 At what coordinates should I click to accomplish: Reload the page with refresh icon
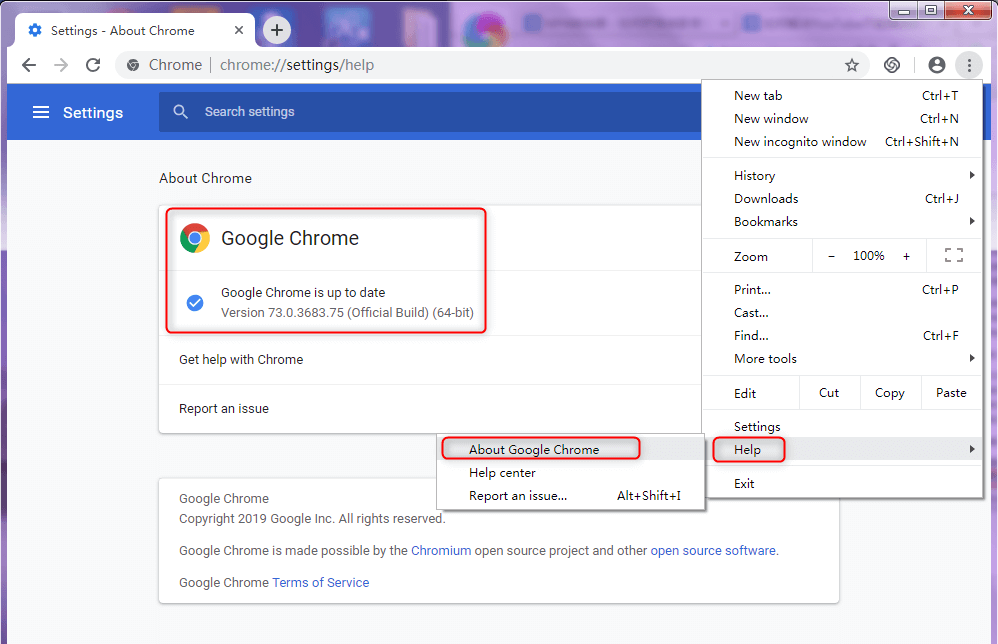(93, 65)
